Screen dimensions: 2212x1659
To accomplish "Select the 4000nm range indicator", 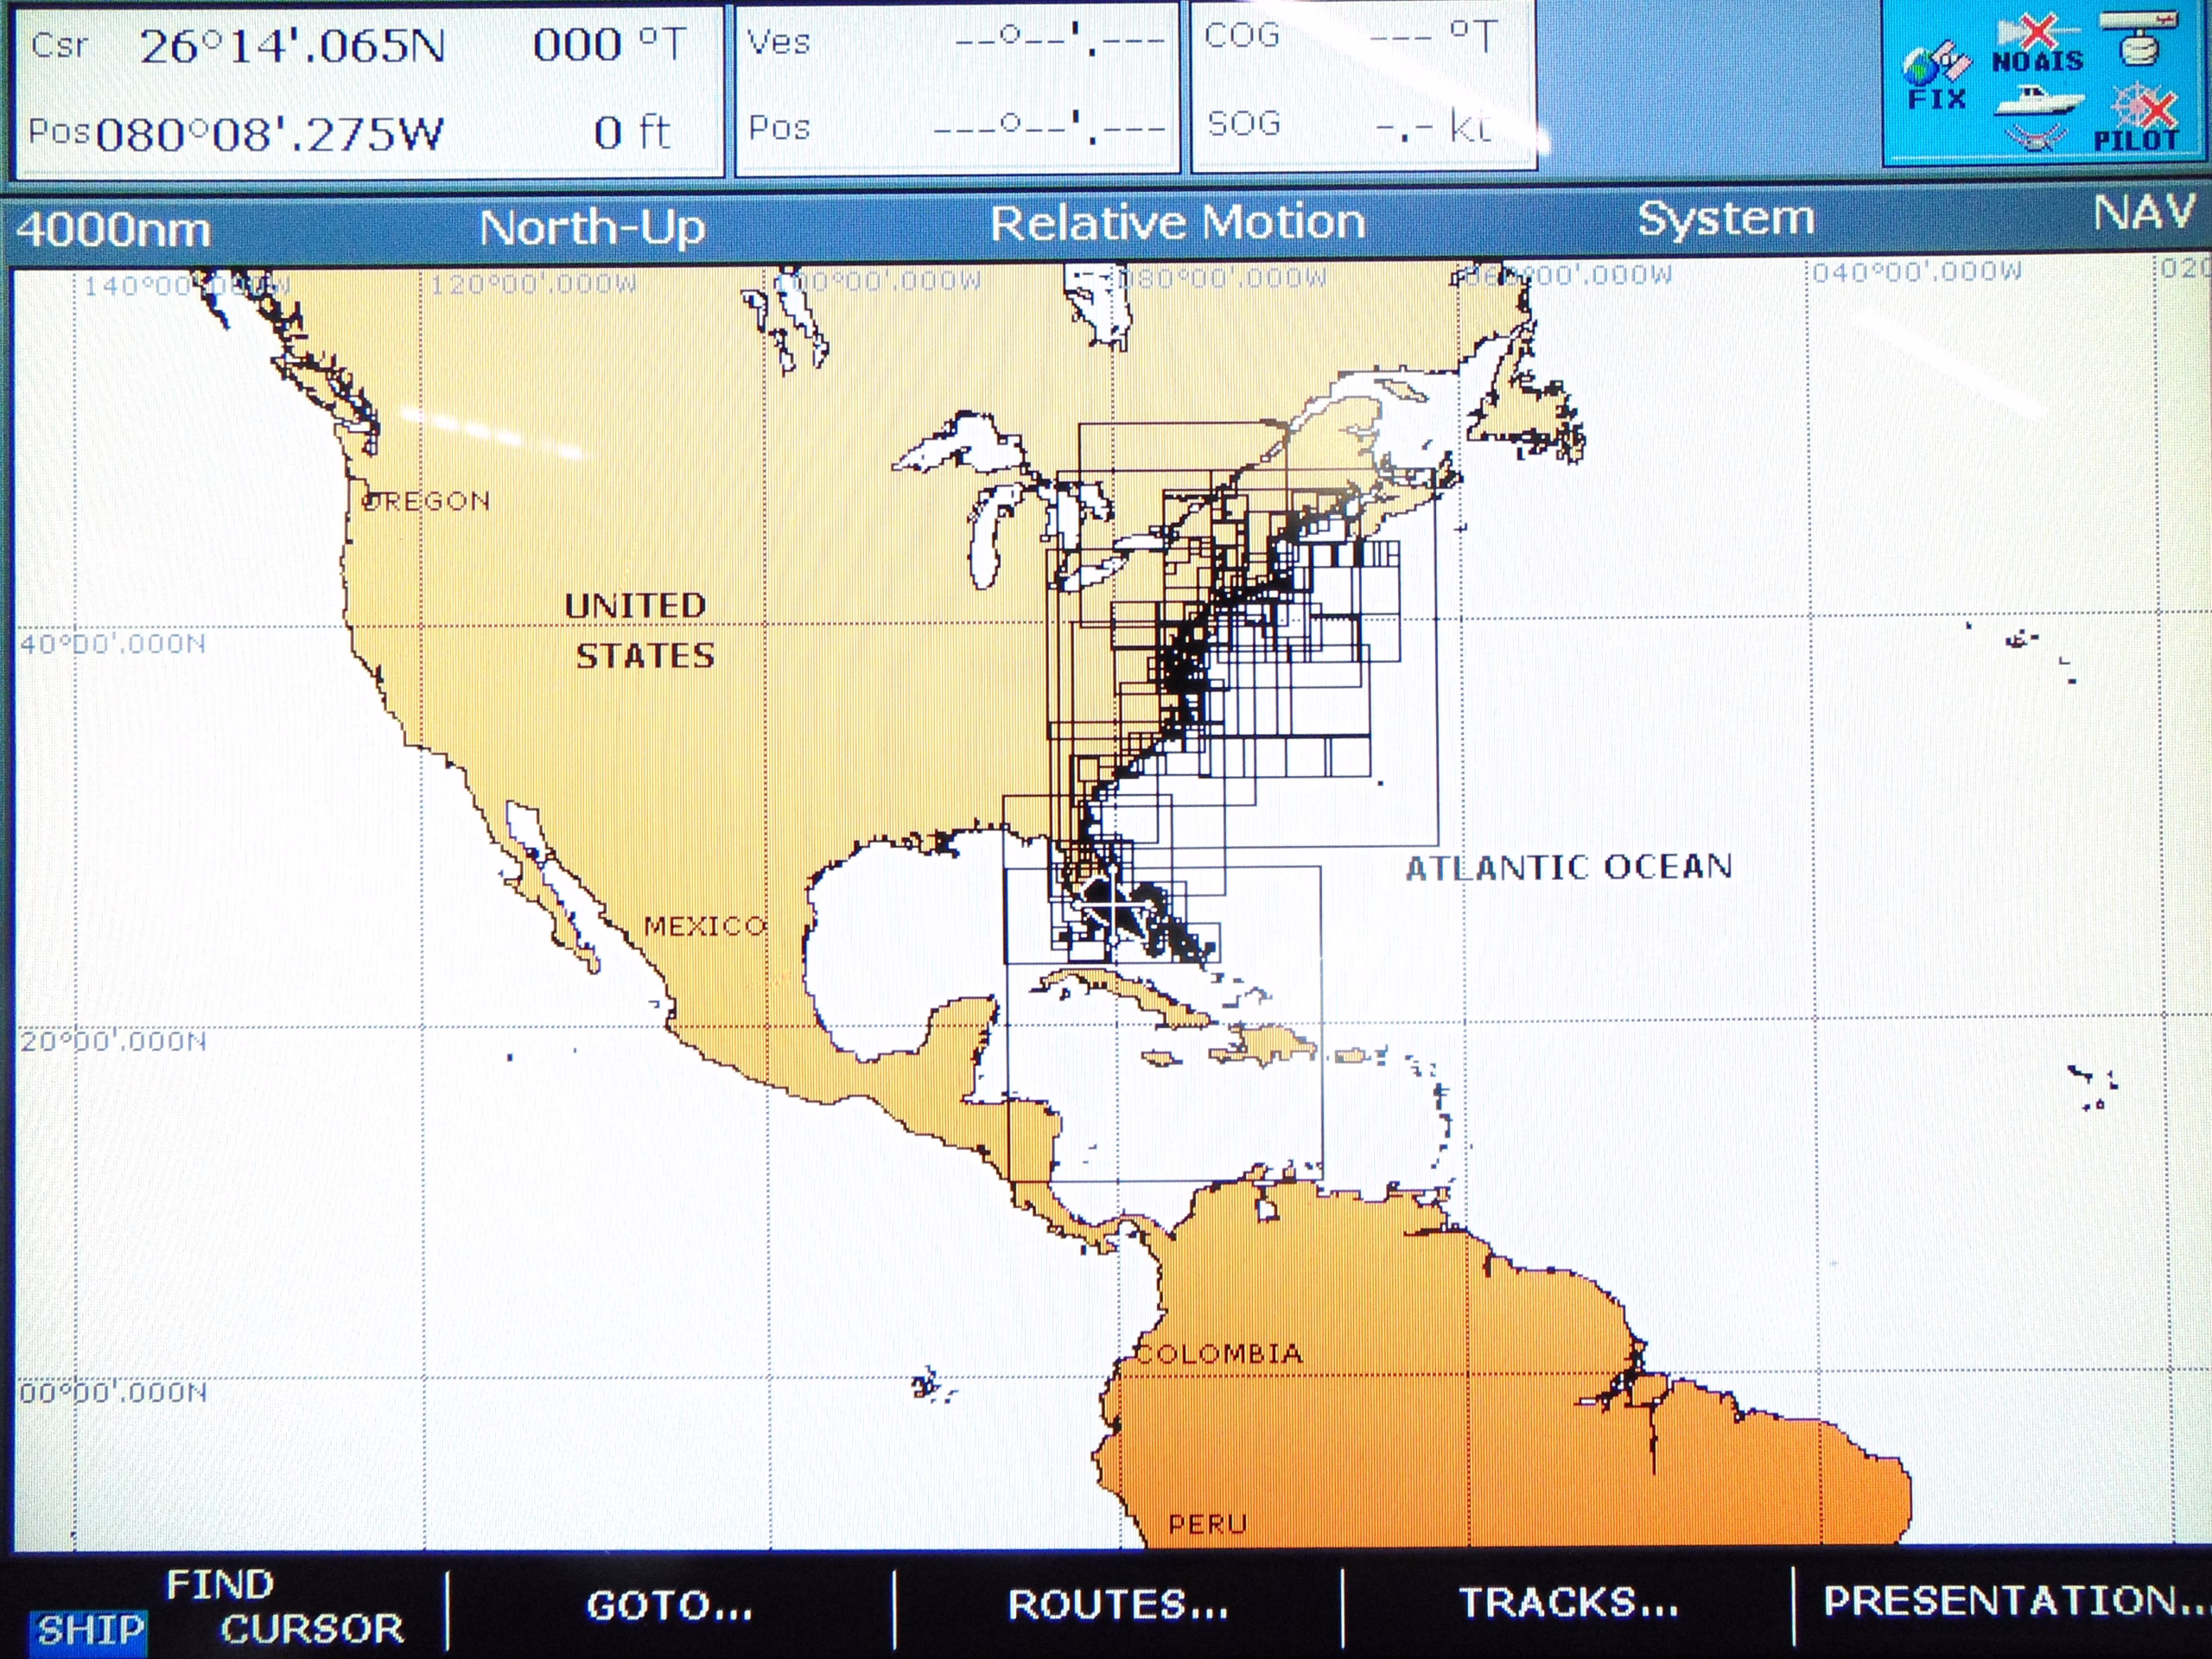I will pyautogui.click(x=113, y=230).
